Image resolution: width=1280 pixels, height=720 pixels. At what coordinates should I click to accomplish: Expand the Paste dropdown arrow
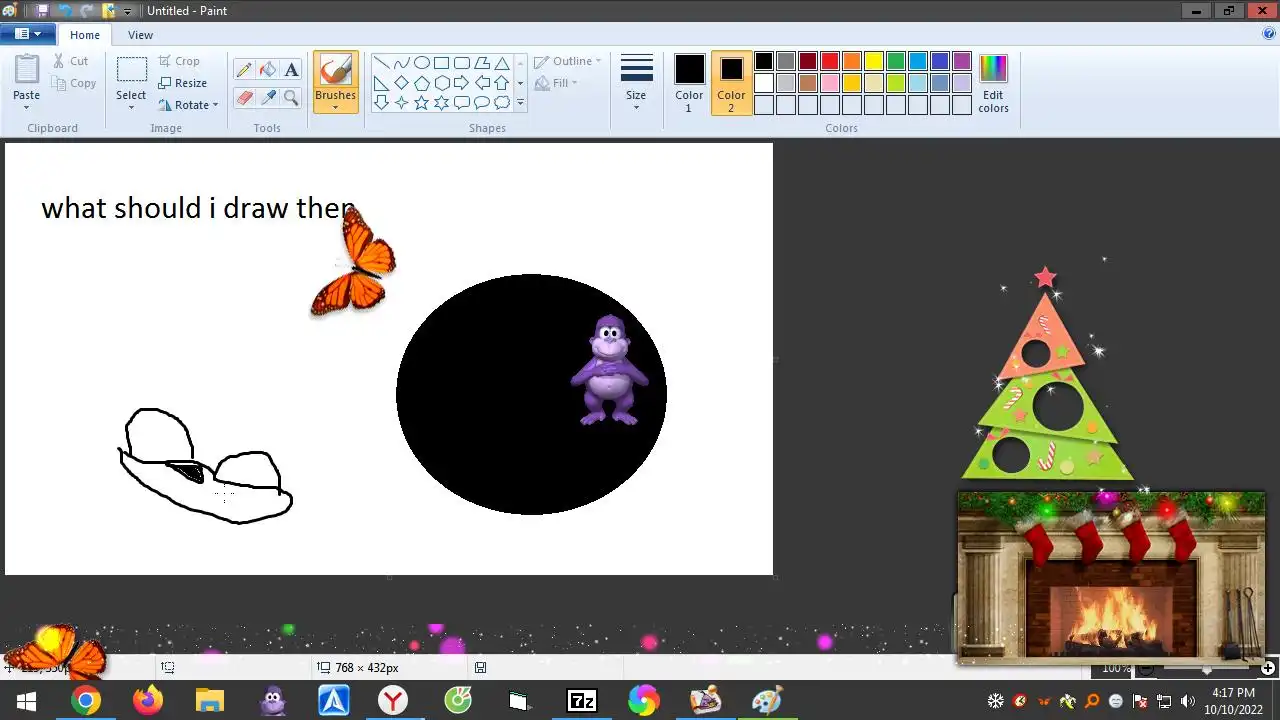click(x=27, y=107)
